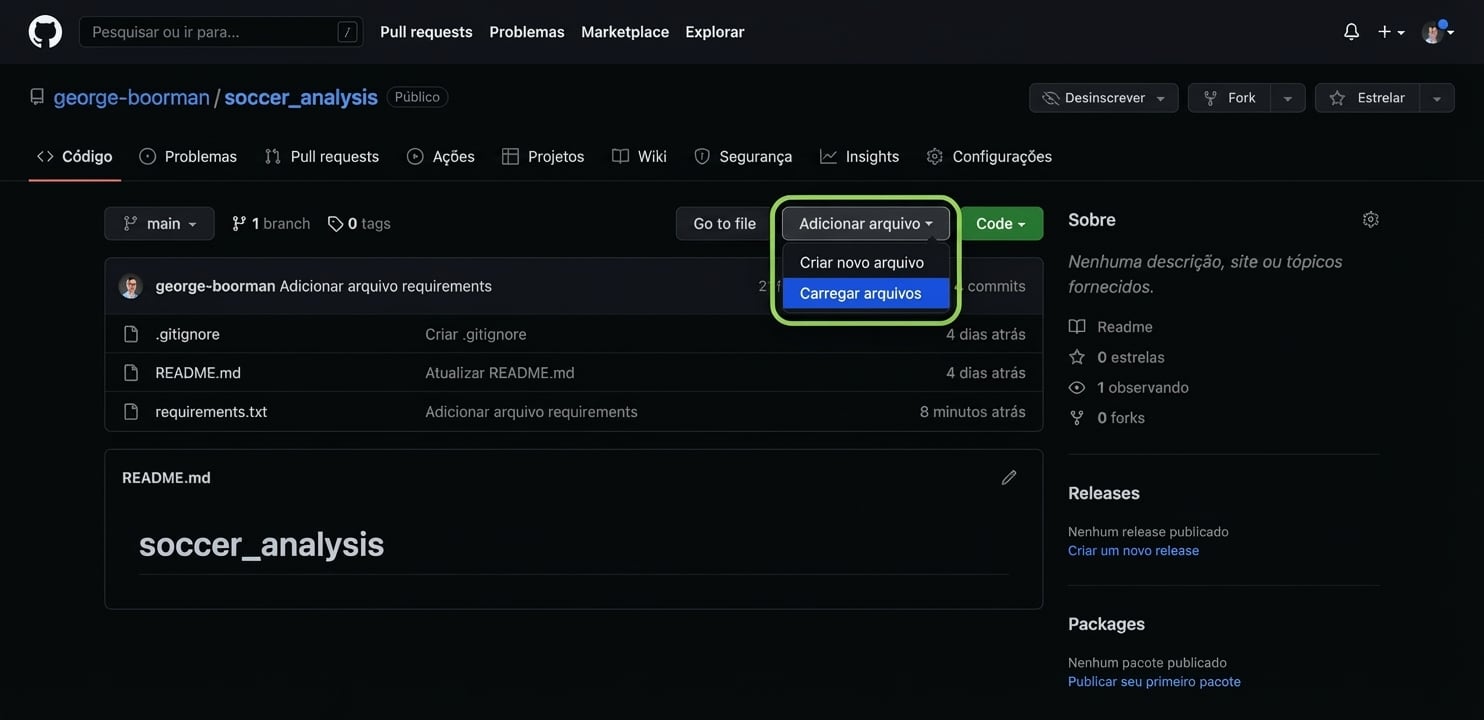This screenshot has width=1484, height=720.
Task: Open the green Code dropdown
Action: pyautogui.click(x=1001, y=224)
